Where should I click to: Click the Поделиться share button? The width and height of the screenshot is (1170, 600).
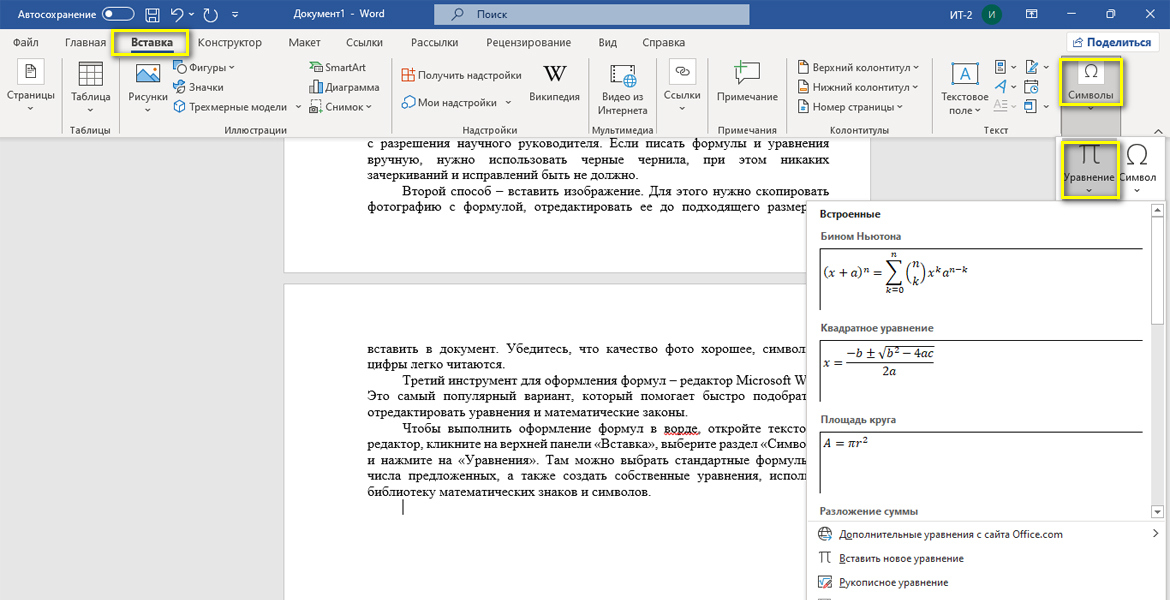(1111, 43)
